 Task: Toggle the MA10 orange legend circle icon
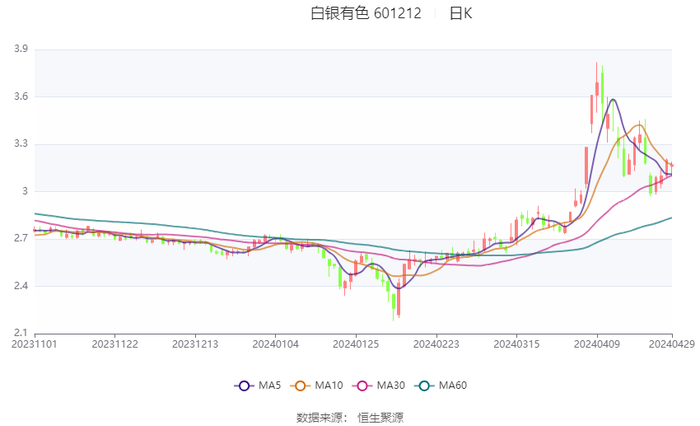tap(300, 386)
